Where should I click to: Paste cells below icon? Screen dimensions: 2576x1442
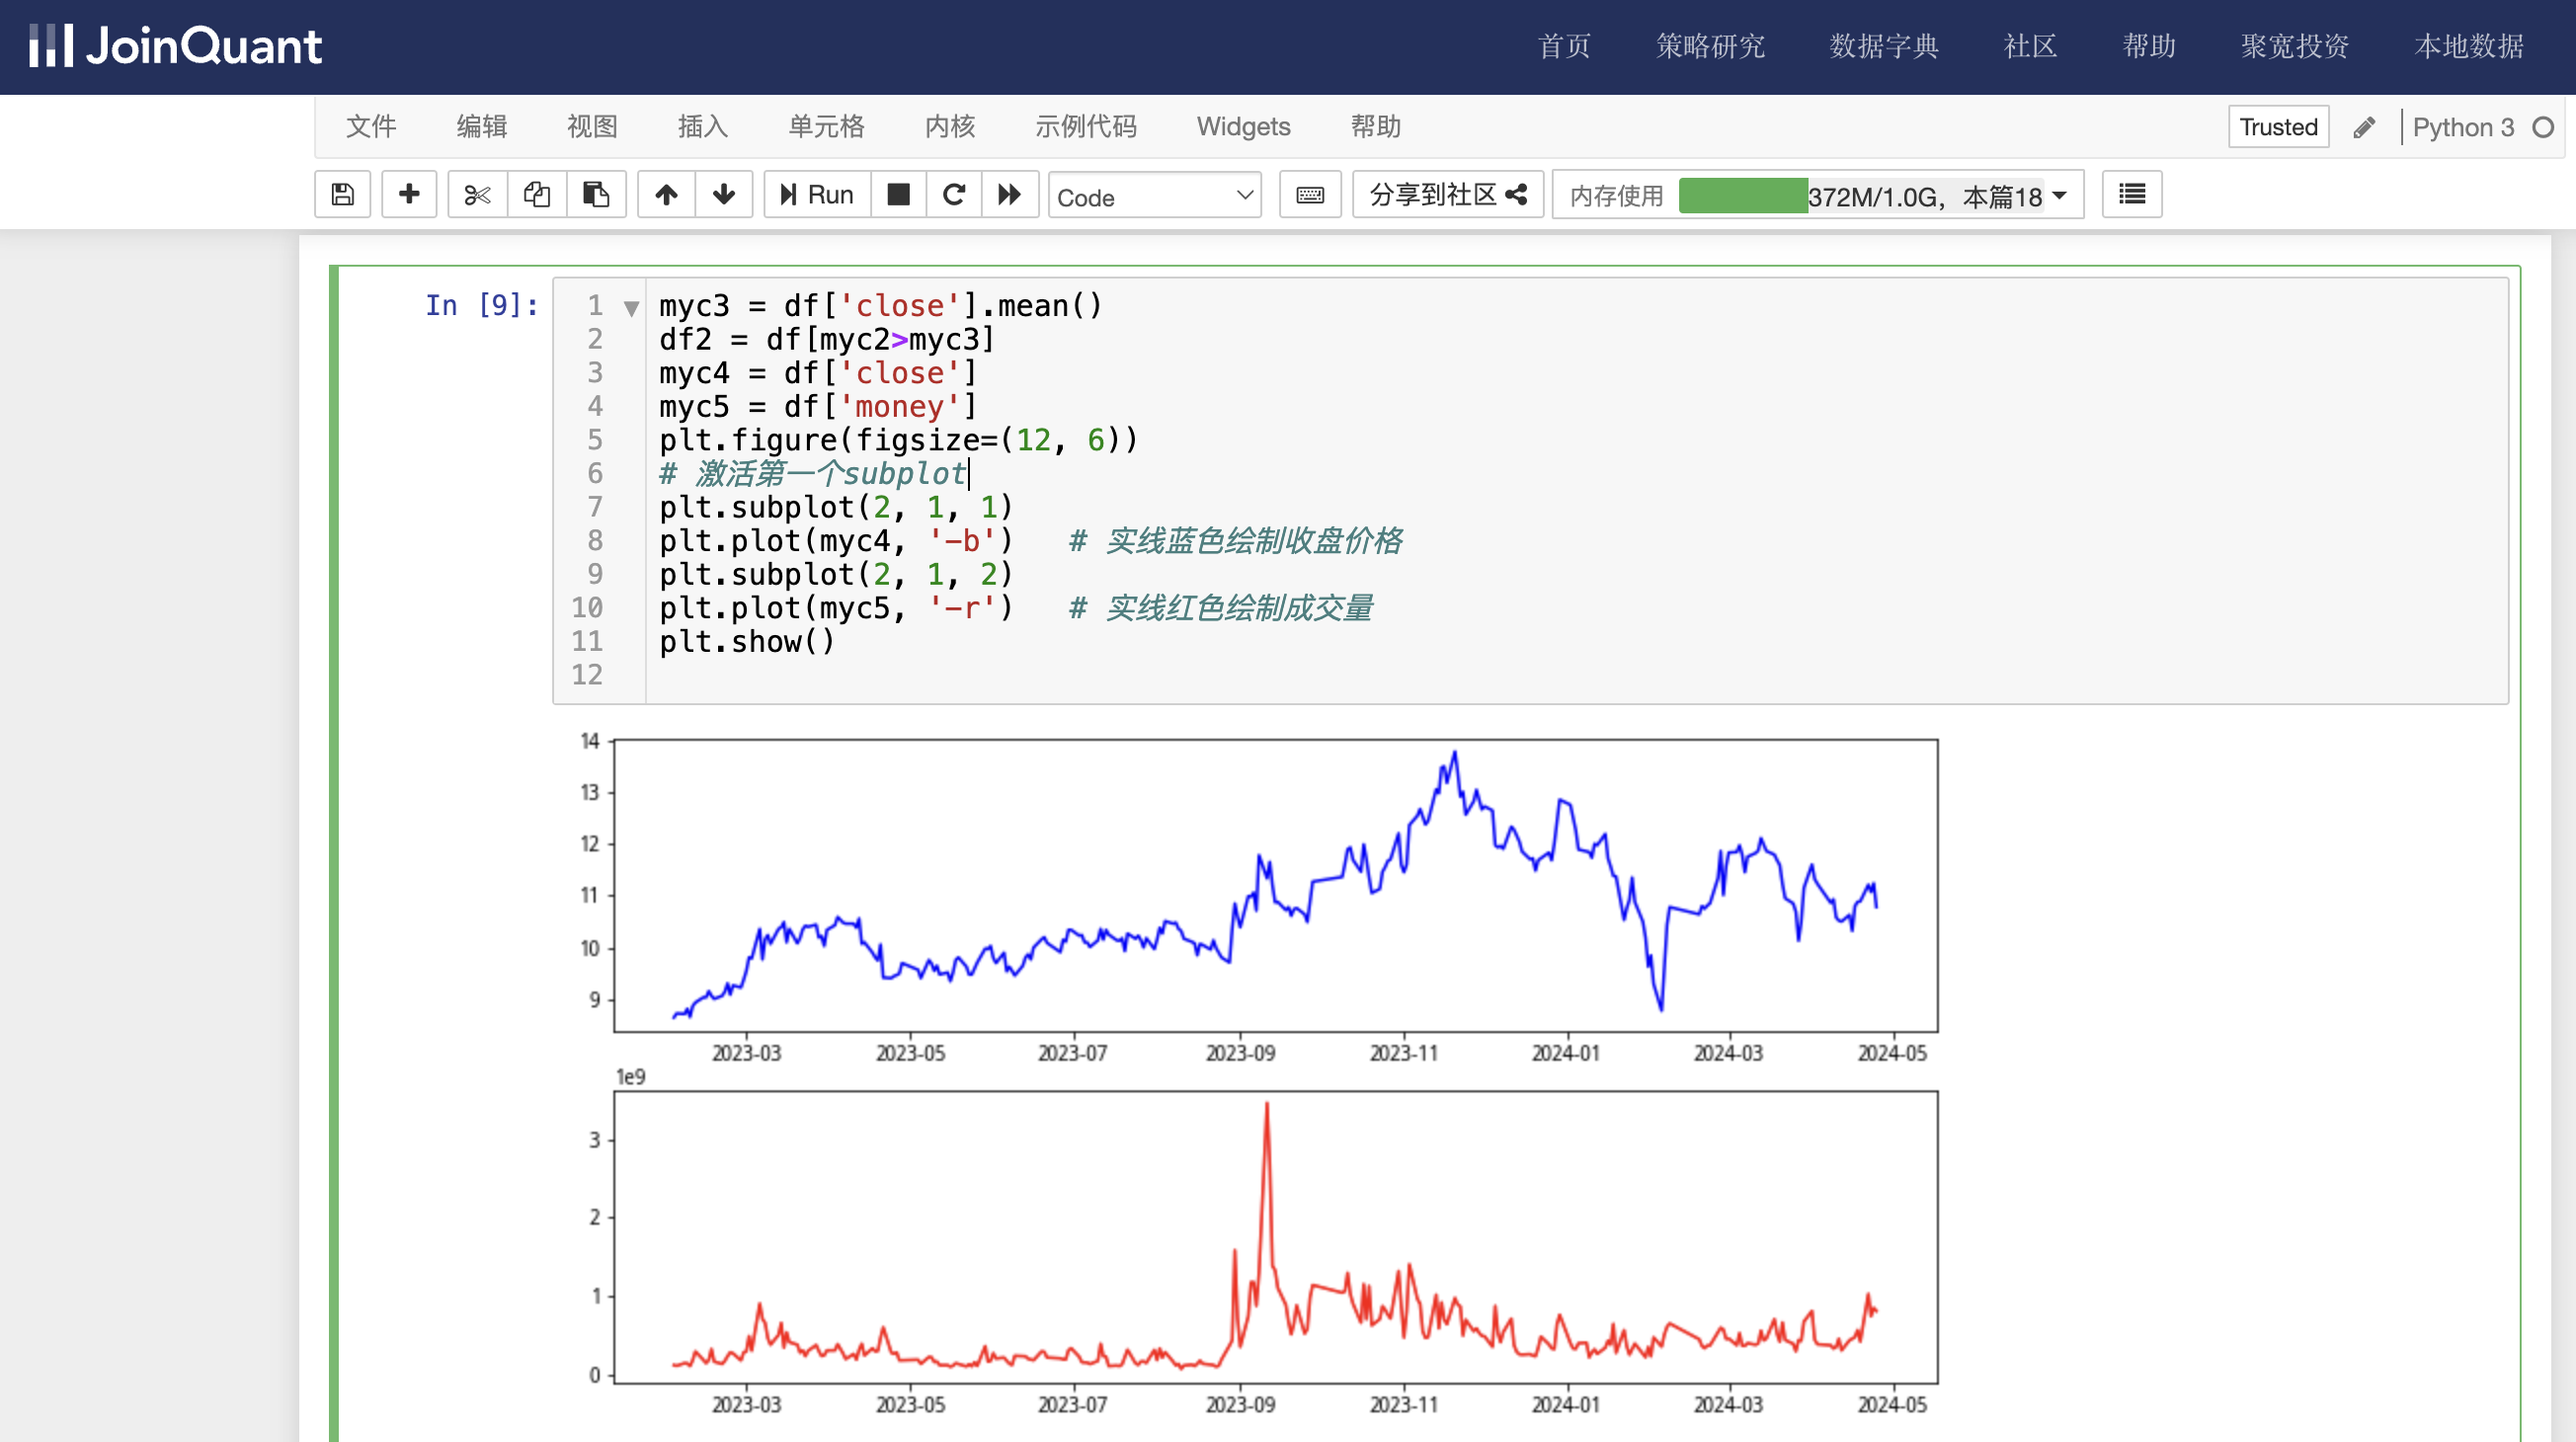pyautogui.click(x=596, y=194)
